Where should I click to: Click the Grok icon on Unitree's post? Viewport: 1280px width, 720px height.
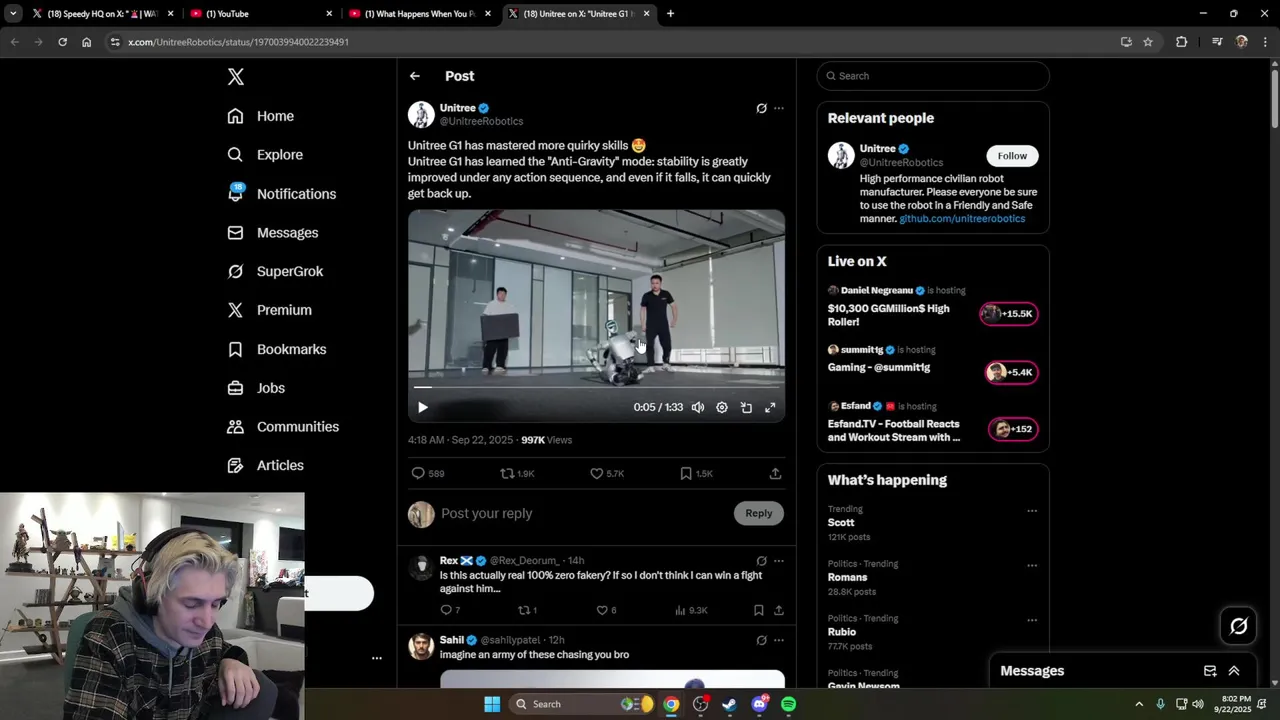[761, 108]
